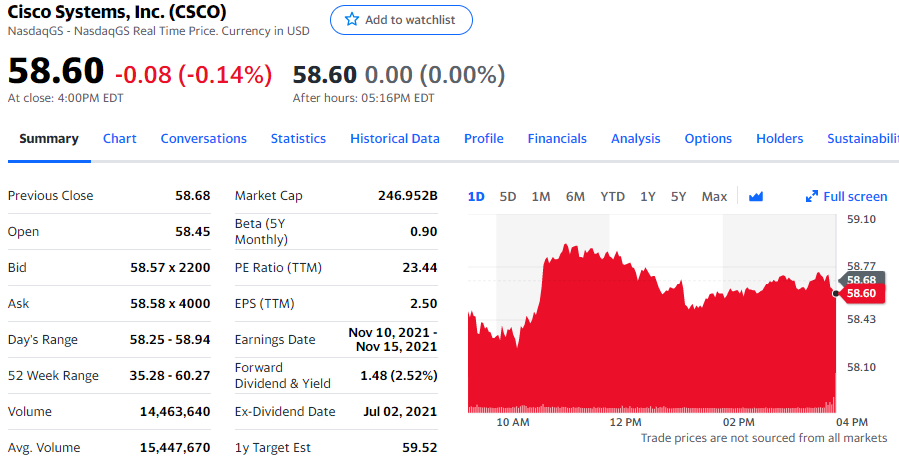Click the Full screen expand arrows icon
This screenshot has height=464, width=899.
[x=811, y=197]
